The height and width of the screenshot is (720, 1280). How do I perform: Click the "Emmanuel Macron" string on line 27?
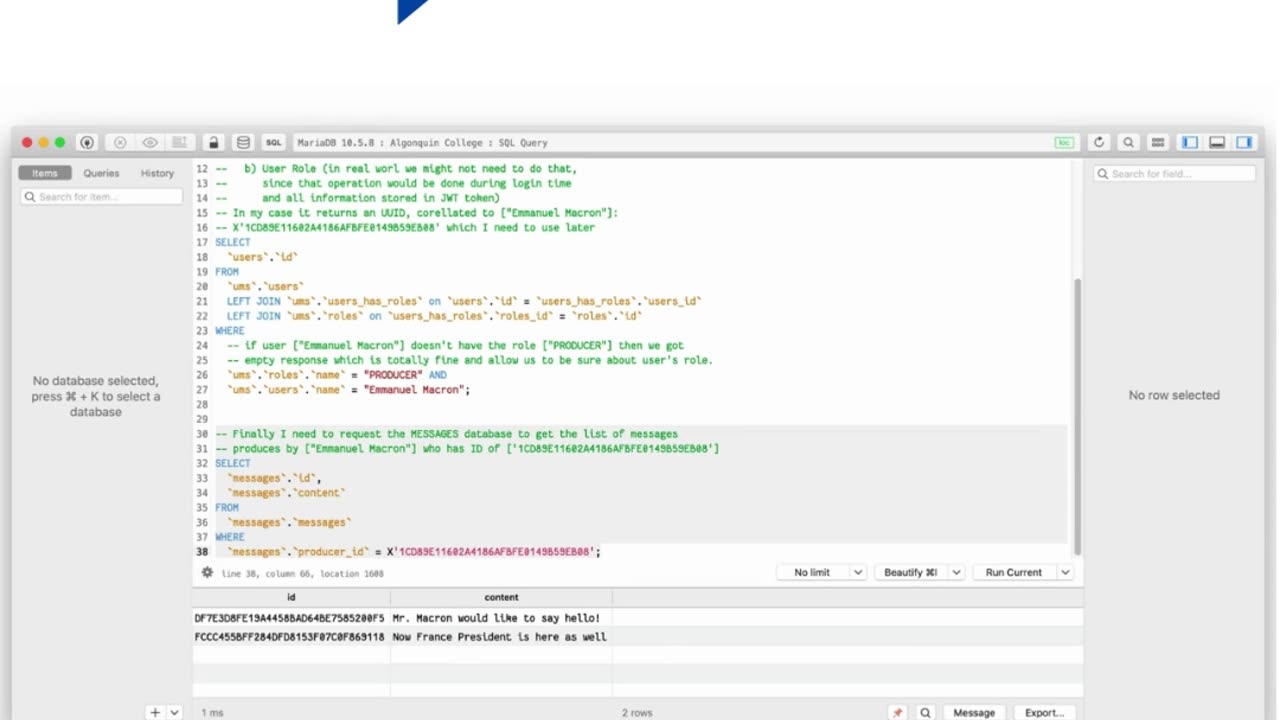coord(413,390)
